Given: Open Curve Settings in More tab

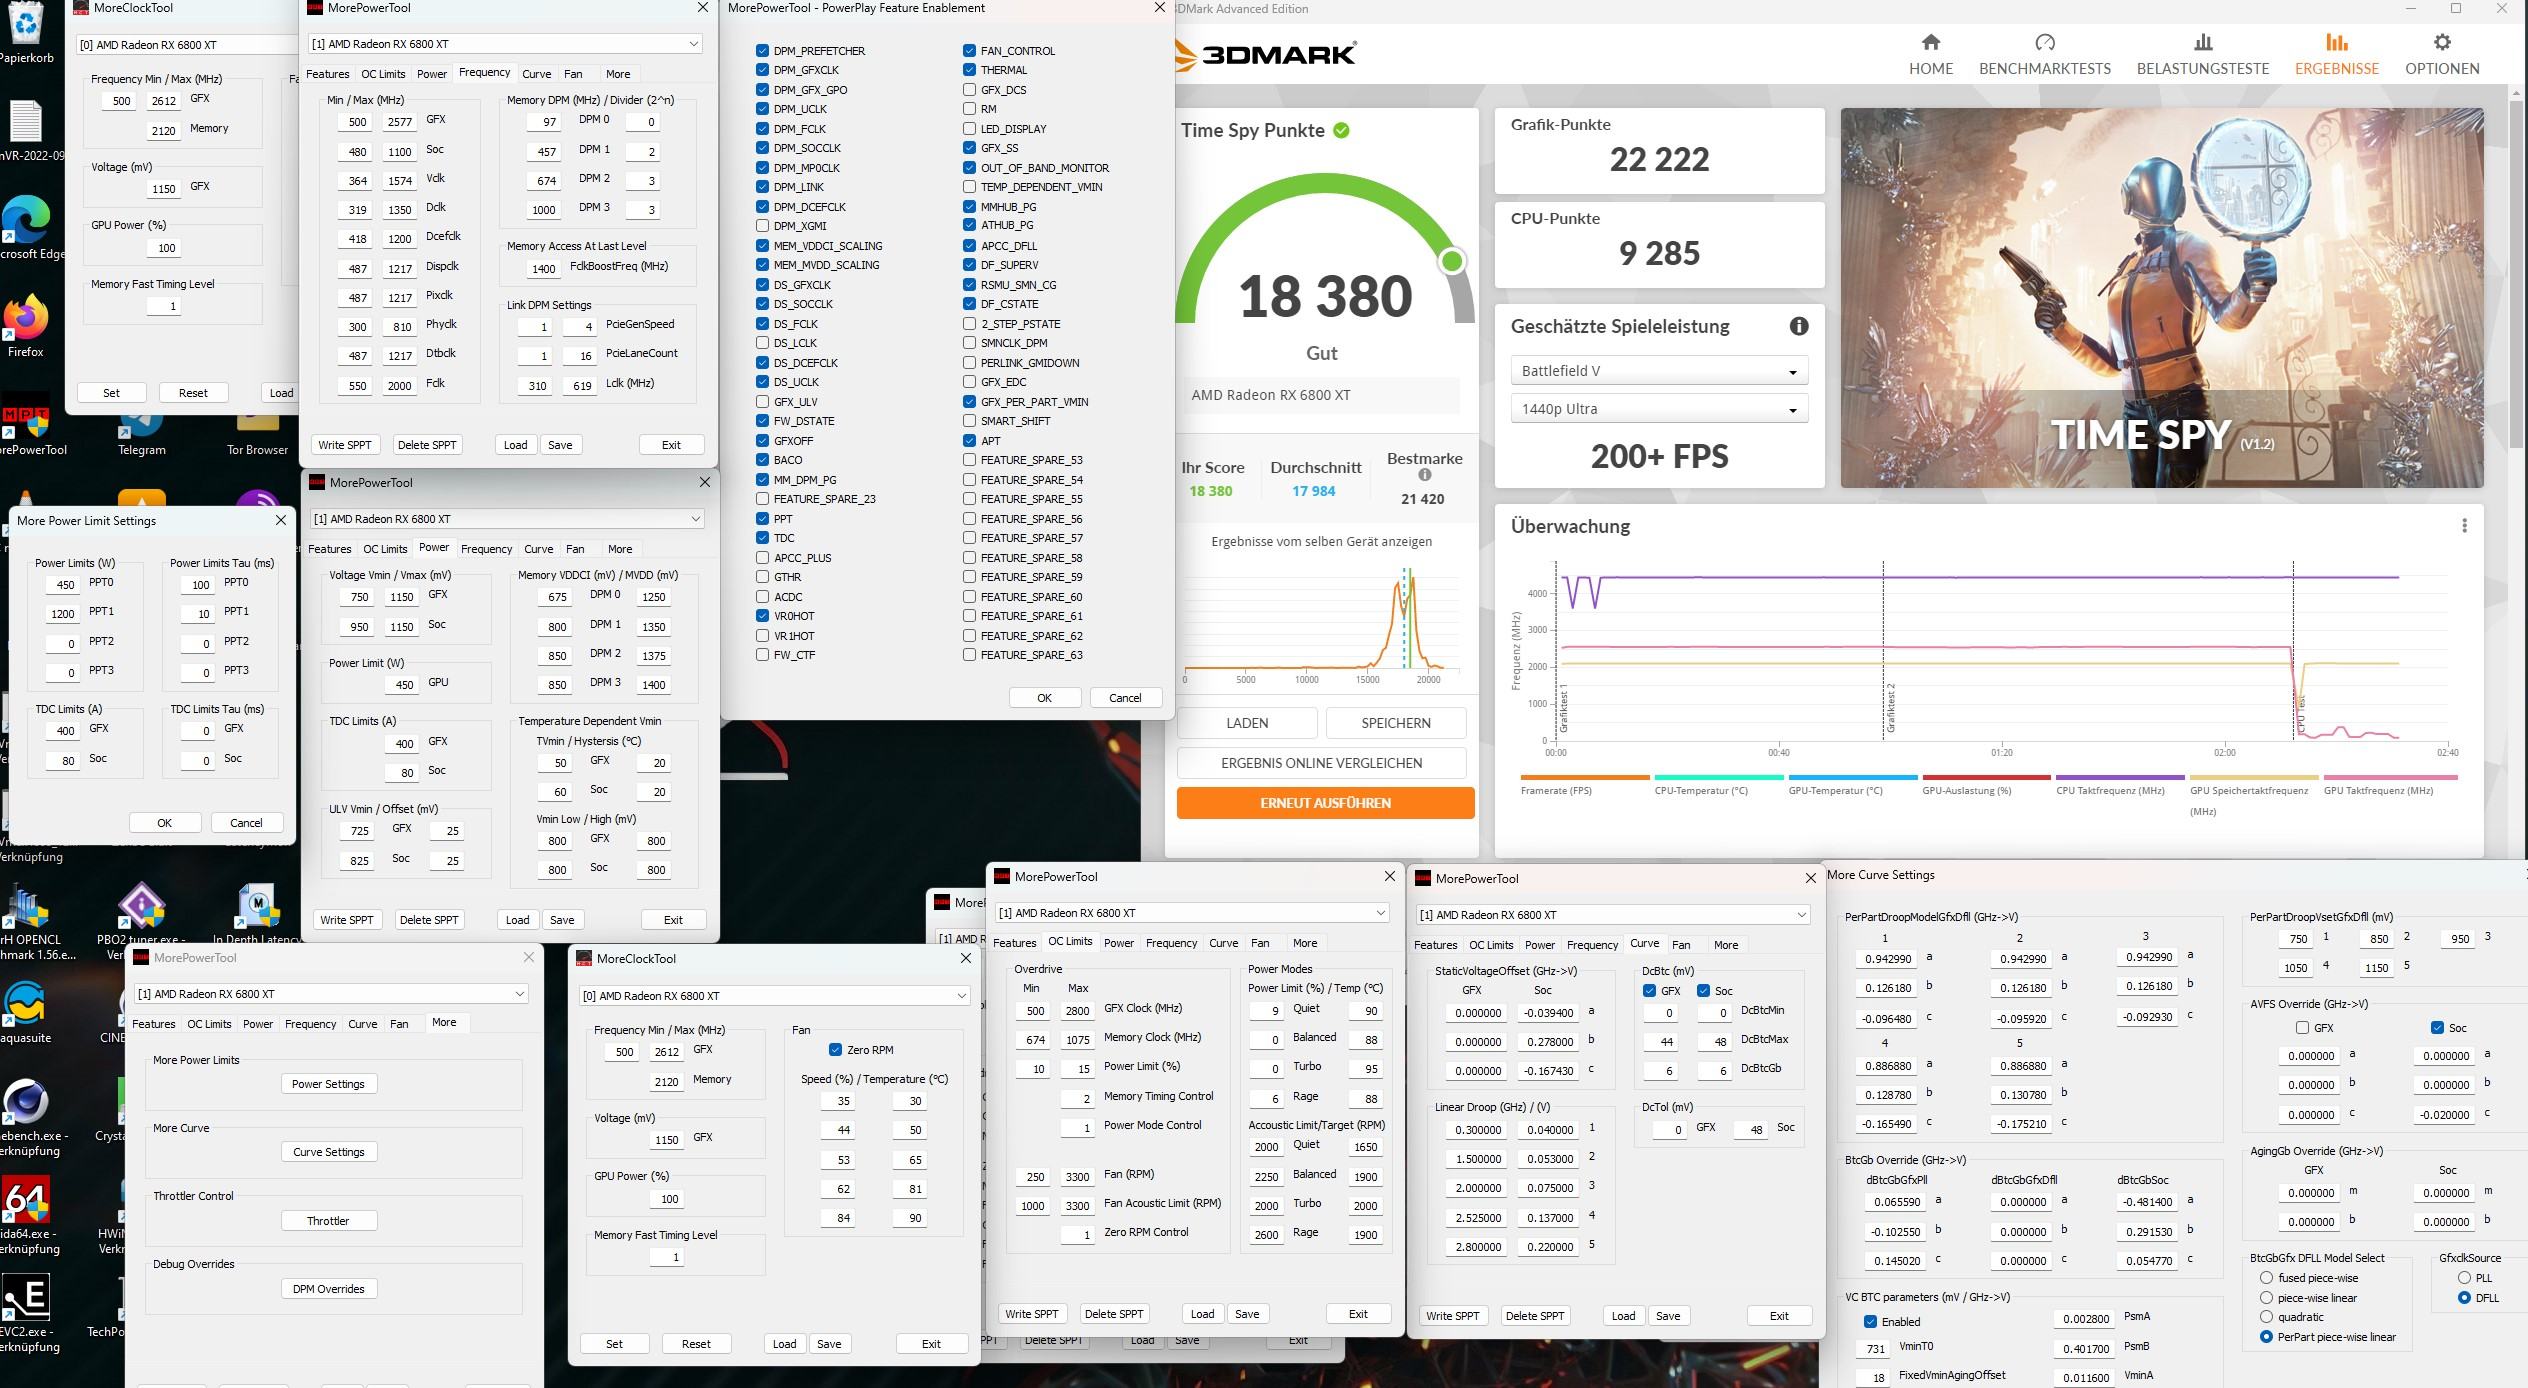Looking at the screenshot, I should click(328, 1152).
